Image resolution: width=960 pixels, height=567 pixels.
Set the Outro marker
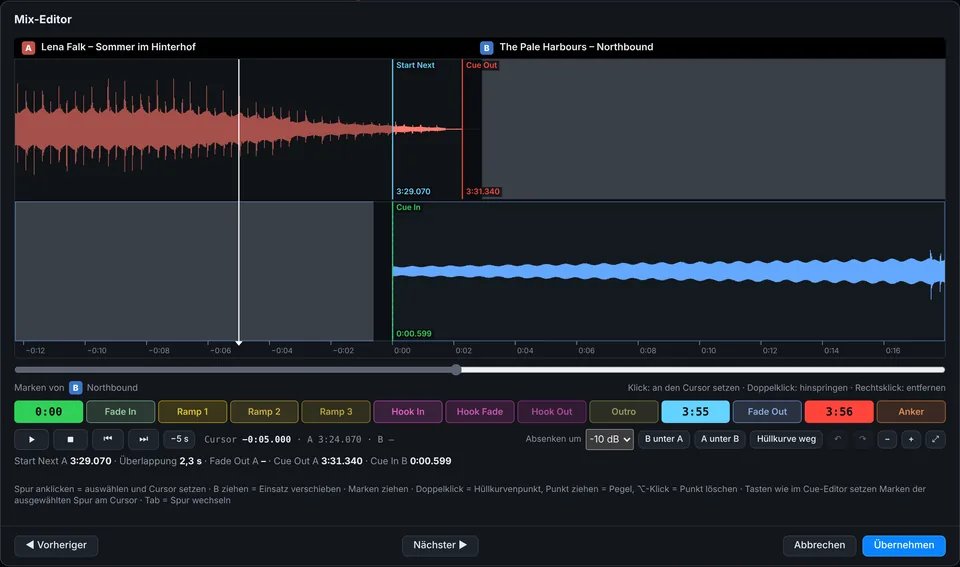tap(623, 411)
